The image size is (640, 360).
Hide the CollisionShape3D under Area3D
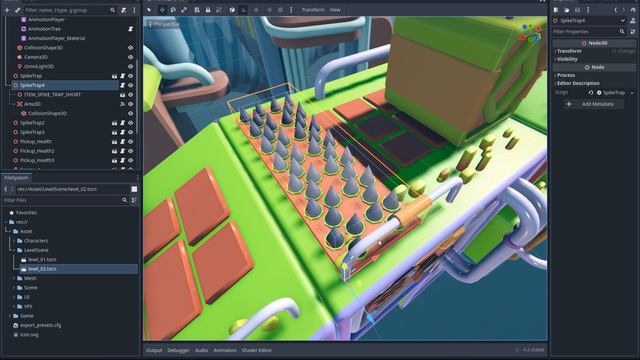[x=131, y=113]
